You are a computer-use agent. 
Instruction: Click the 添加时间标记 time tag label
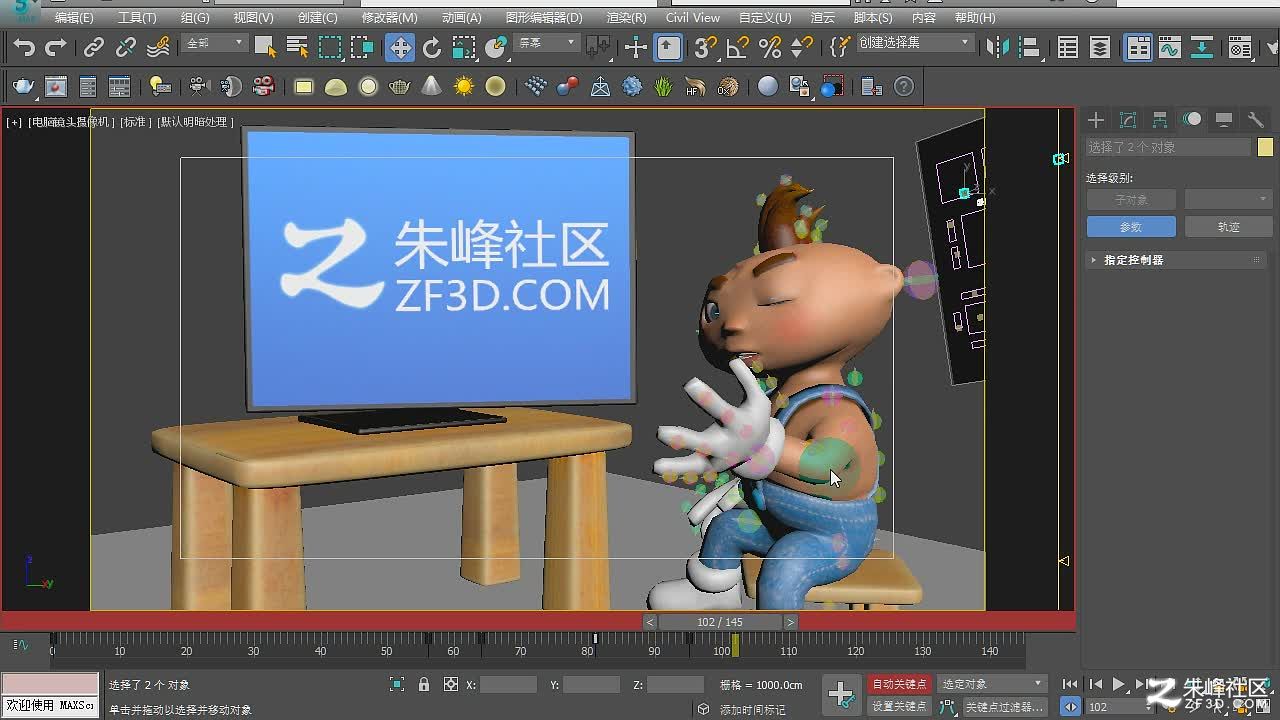pos(752,710)
